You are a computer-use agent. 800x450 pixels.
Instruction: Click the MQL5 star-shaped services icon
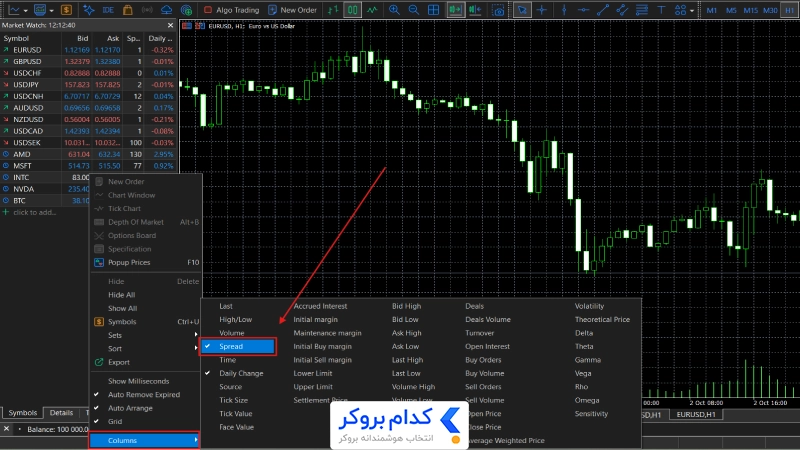coord(89,10)
